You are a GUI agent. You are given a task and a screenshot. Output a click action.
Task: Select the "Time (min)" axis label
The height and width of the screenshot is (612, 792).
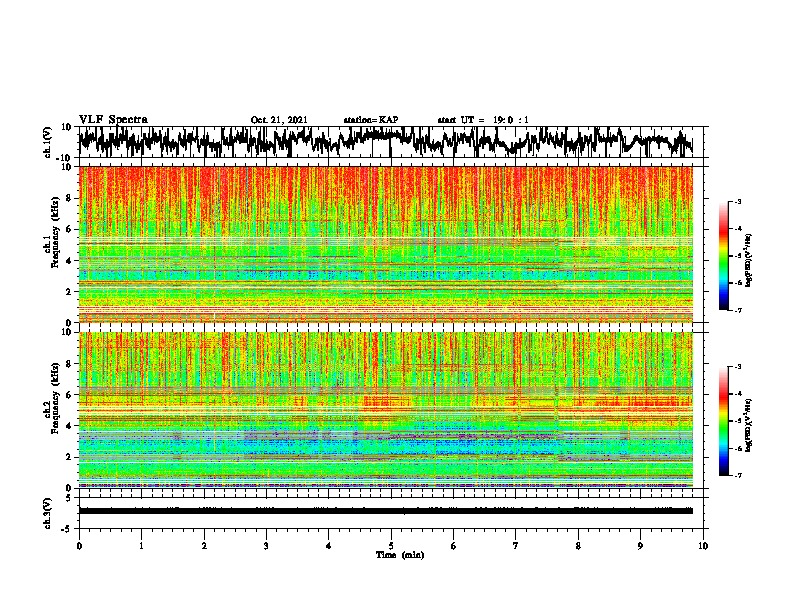pos(400,555)
